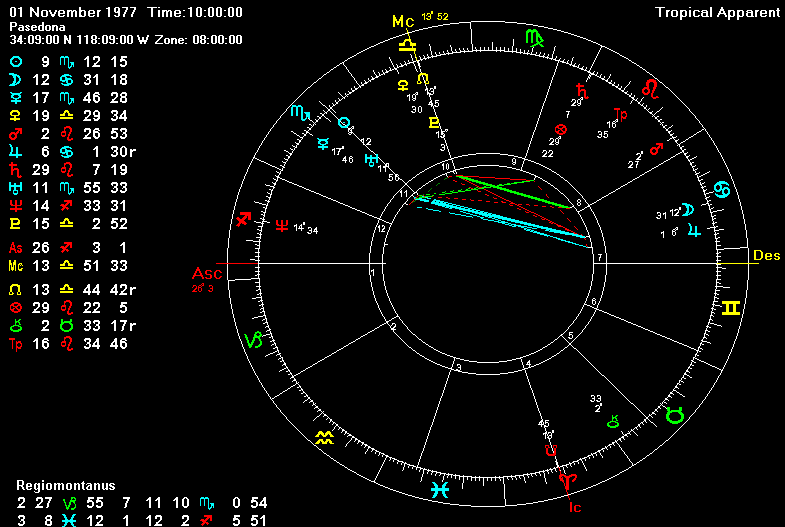785x527 pixels.
Task: Select the Neptune trident inside the chart wheel
Action: [x=282, y=226]
